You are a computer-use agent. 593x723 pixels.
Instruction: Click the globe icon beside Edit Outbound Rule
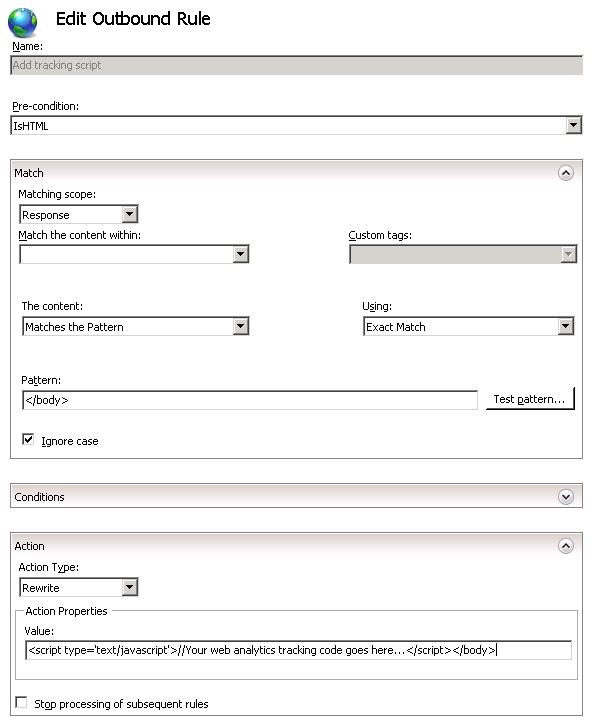click(22, 22)
